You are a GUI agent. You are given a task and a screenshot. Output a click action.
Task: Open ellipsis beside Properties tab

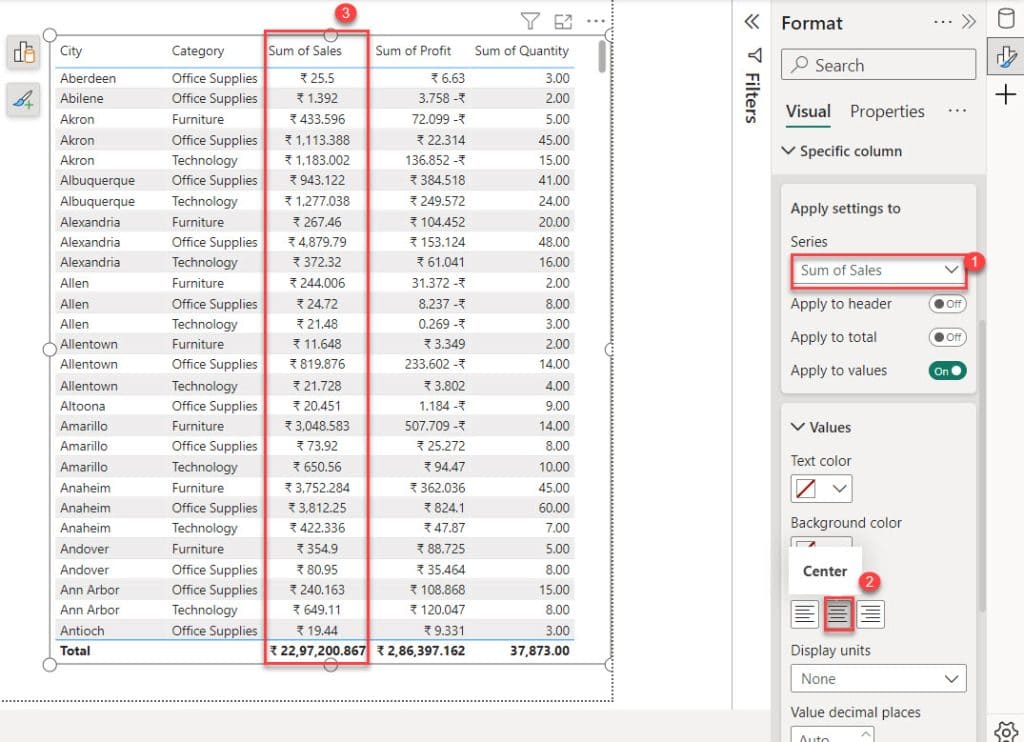[x=957, y=111]
